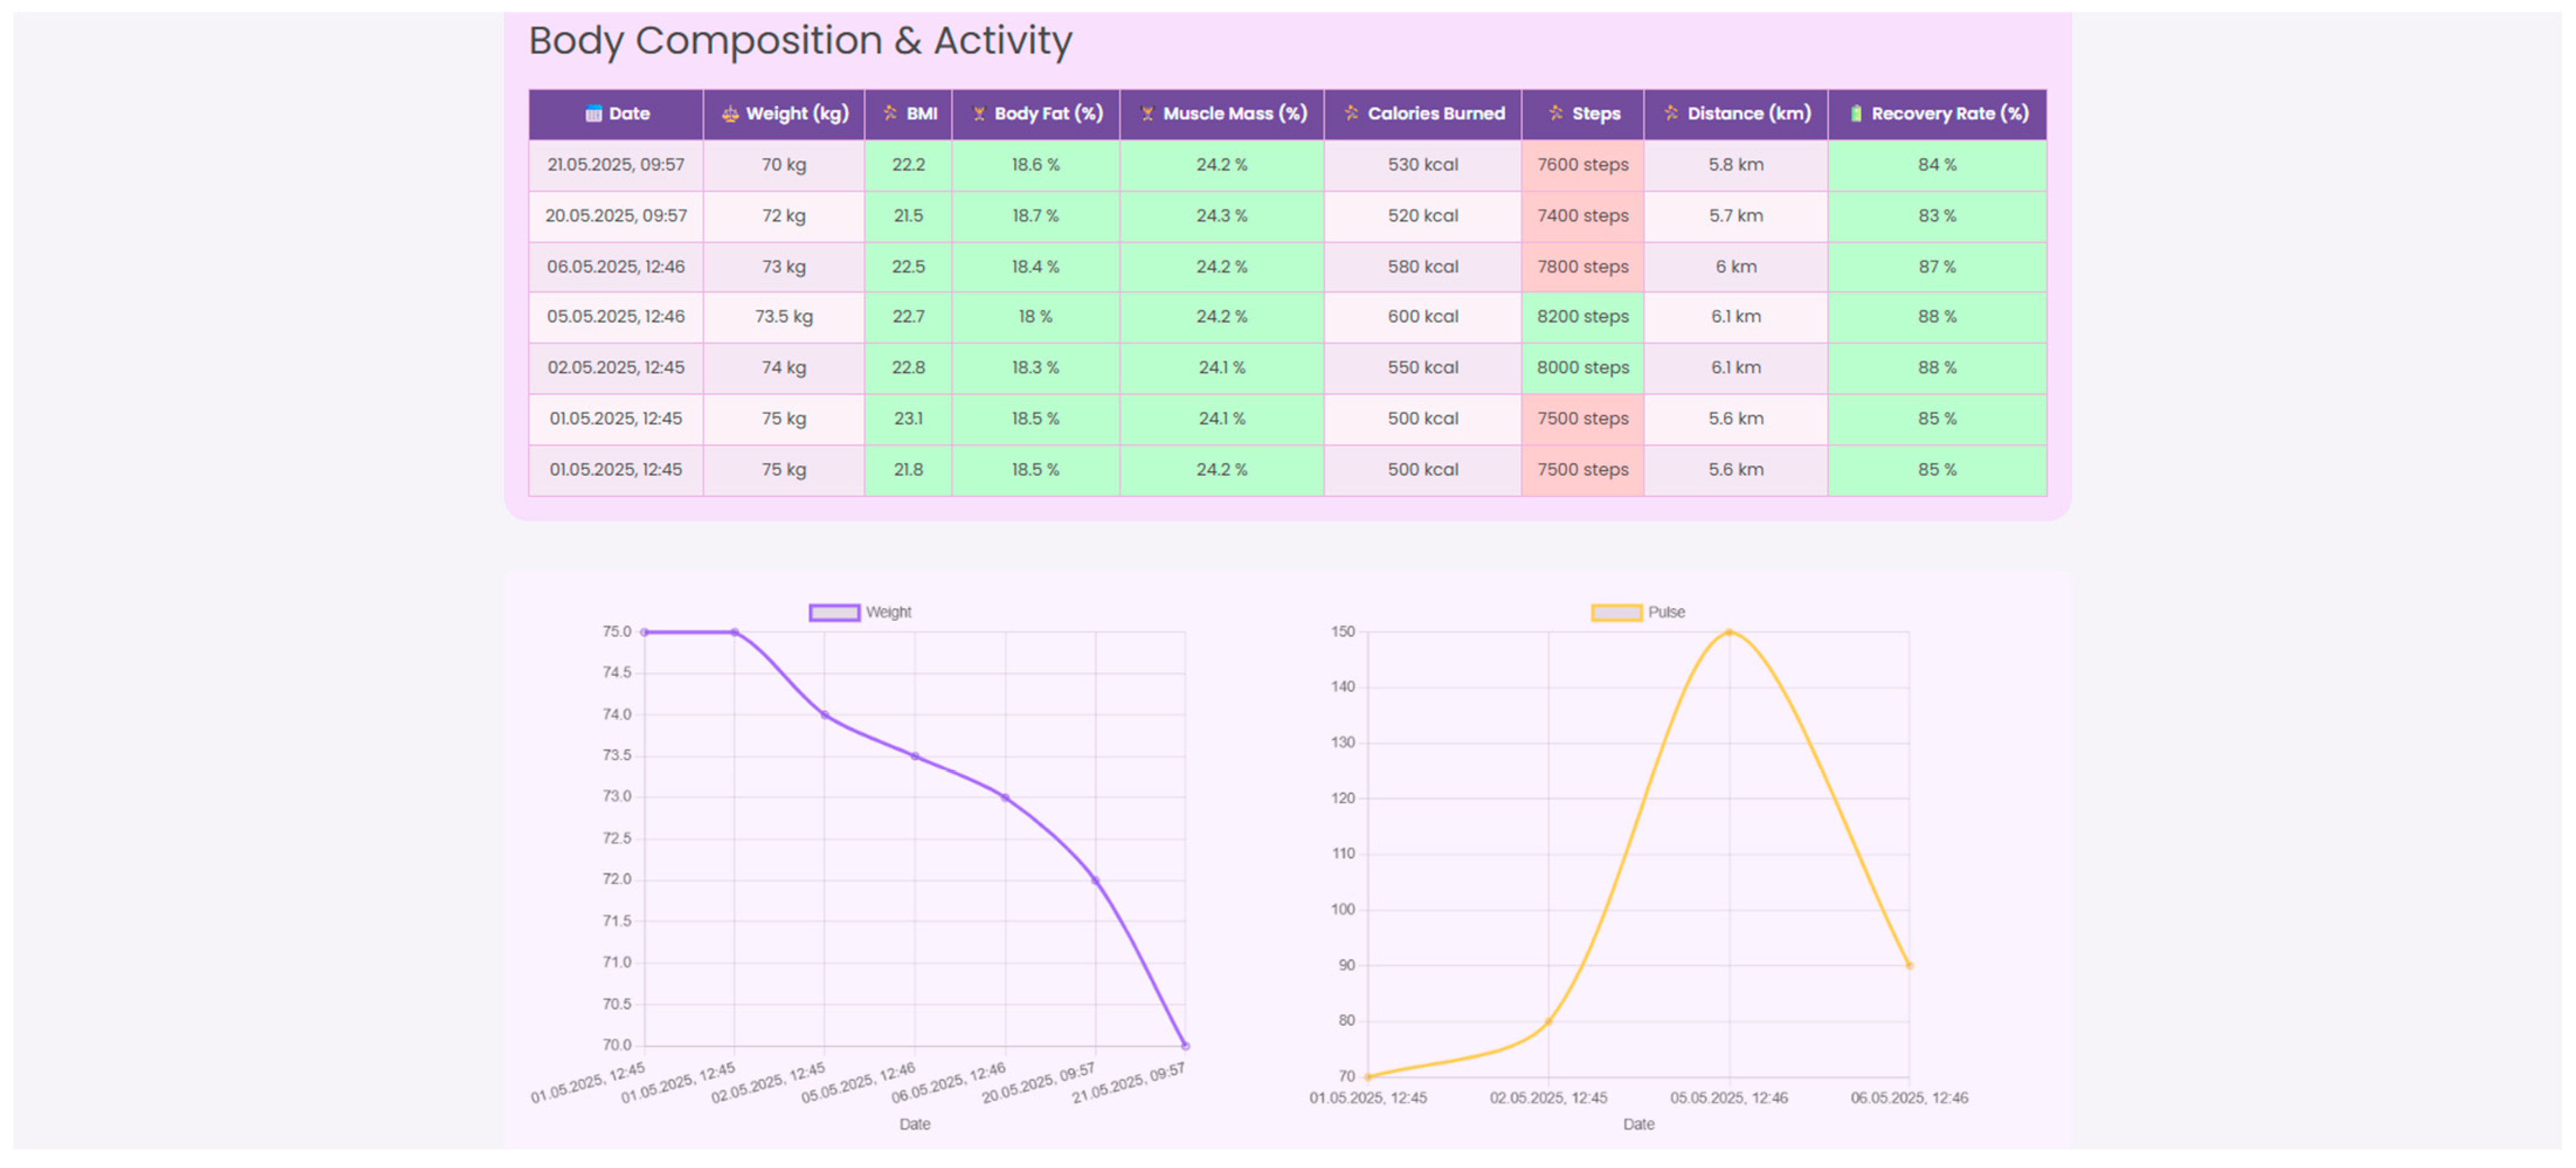The width and height of the screenshot is (2576, 1168).
Task: Click the icon beside Body Fat (%) header
Action: click(979, 114)
